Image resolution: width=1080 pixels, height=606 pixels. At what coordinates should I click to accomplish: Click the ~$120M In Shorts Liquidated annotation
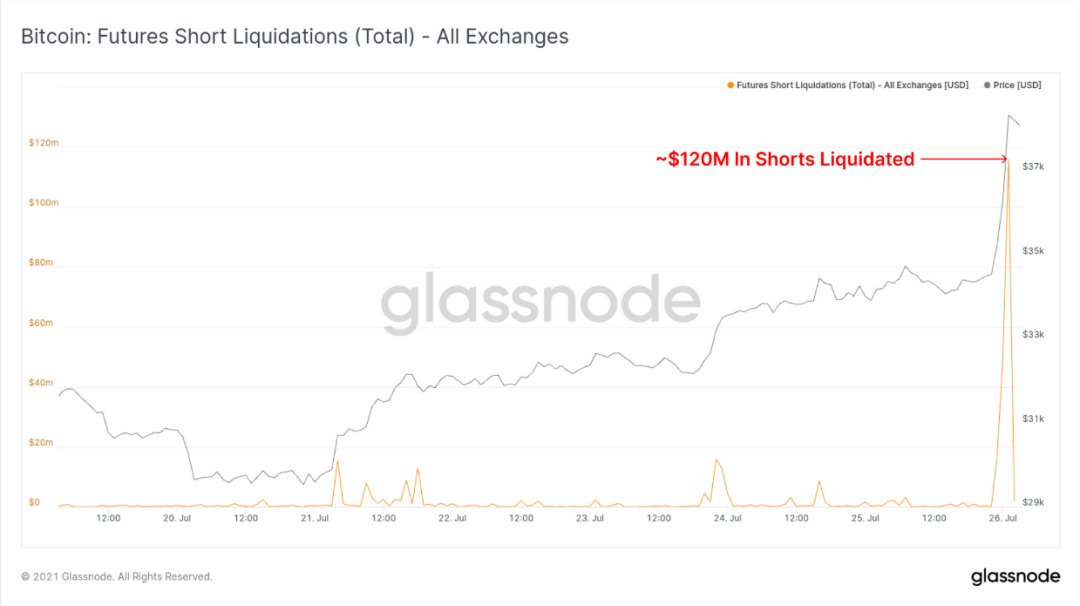pos(785,159)
